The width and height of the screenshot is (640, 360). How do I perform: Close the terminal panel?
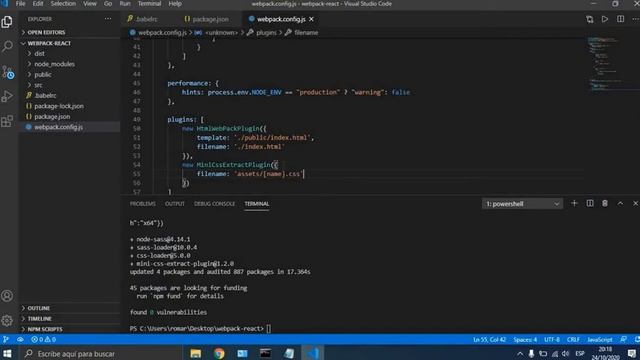[635, 203]
